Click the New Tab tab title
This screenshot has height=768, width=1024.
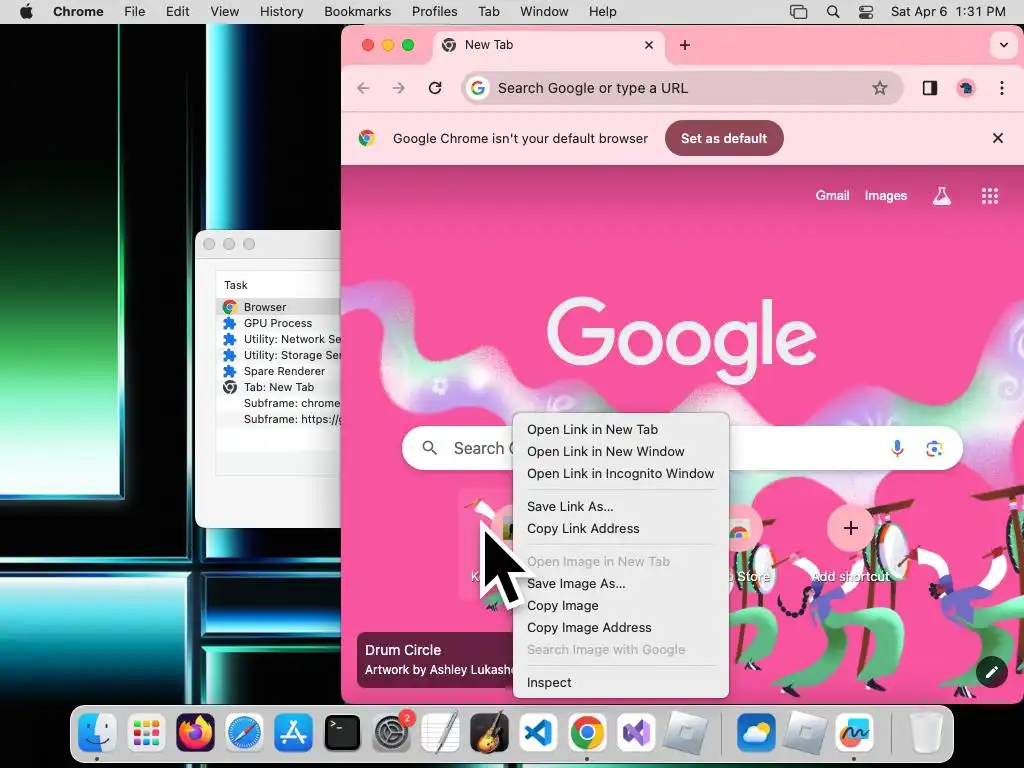coord(488,45)
